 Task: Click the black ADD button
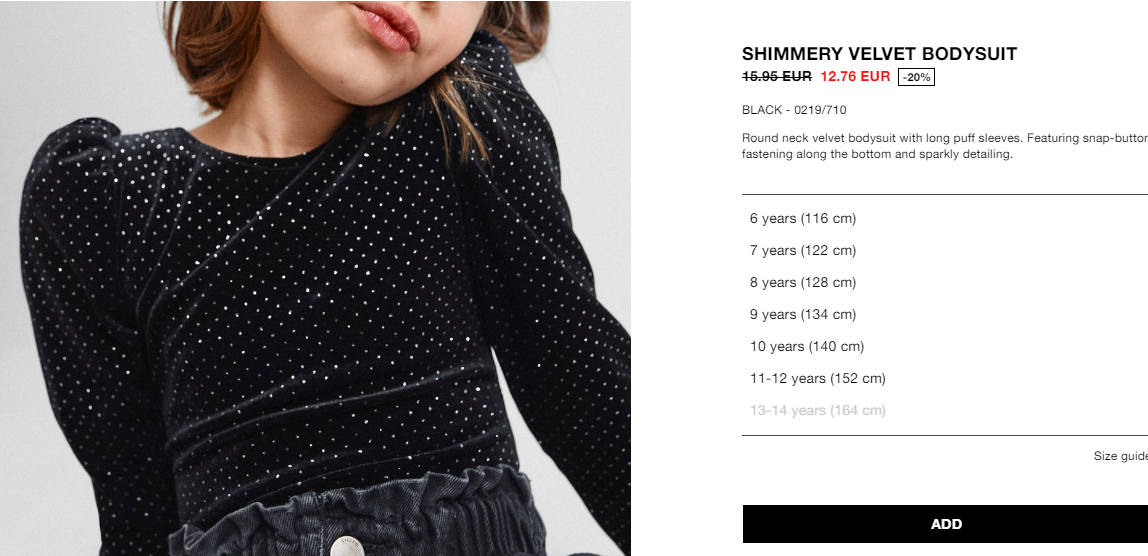945,524
